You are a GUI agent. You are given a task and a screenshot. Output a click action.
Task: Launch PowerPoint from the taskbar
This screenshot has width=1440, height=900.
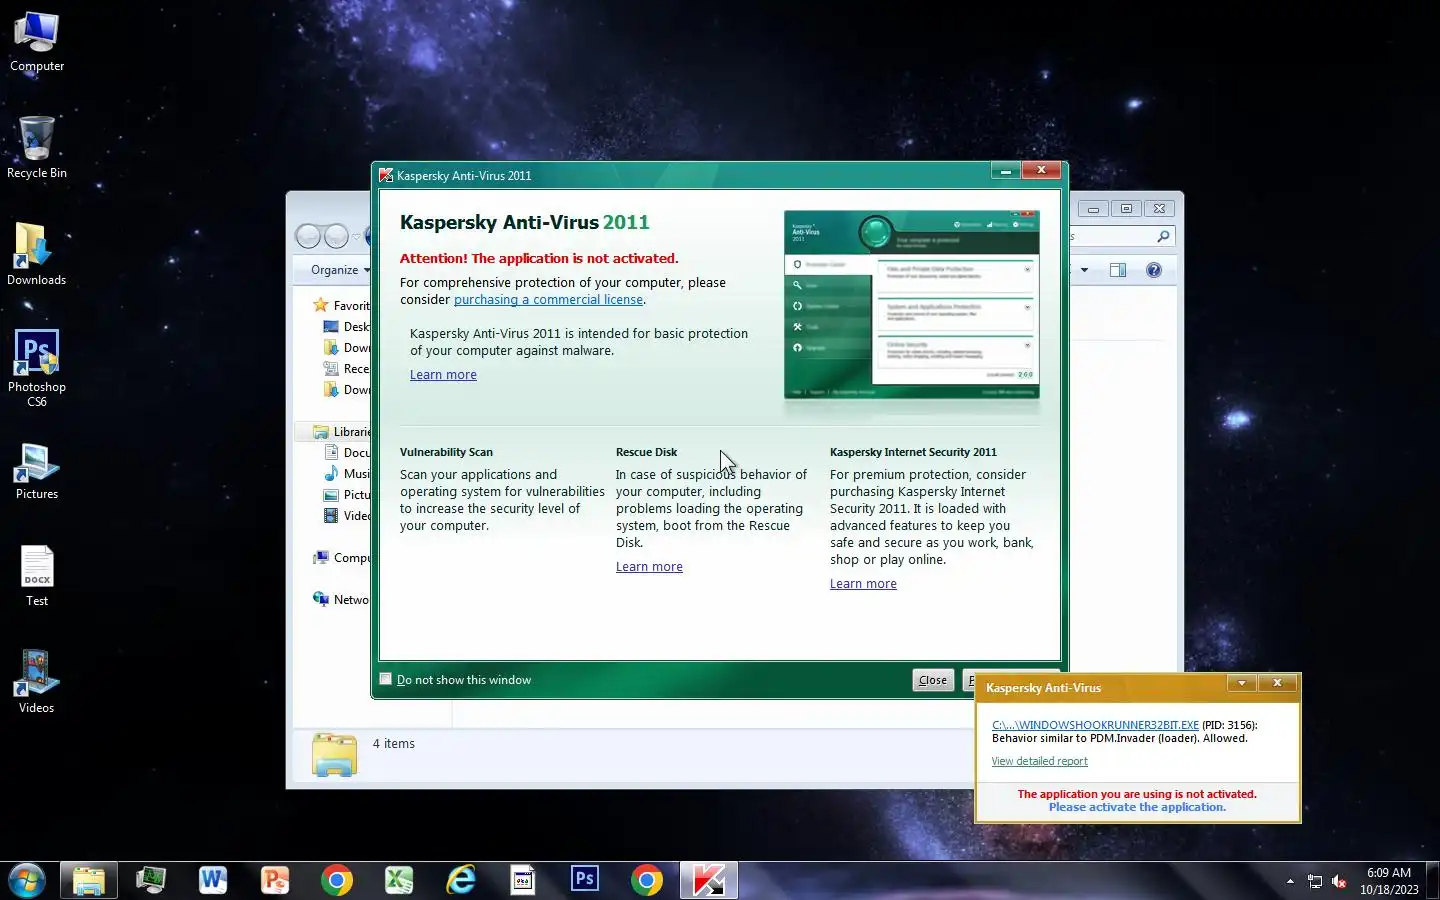tap(275, 881)
